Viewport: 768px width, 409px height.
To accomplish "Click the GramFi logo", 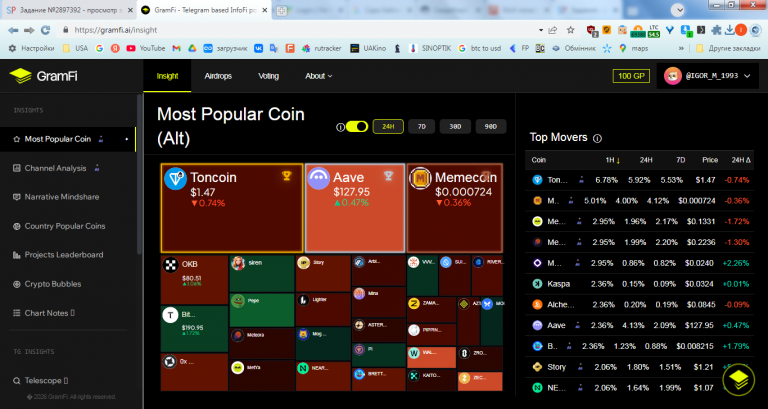I will pos(43,76).
